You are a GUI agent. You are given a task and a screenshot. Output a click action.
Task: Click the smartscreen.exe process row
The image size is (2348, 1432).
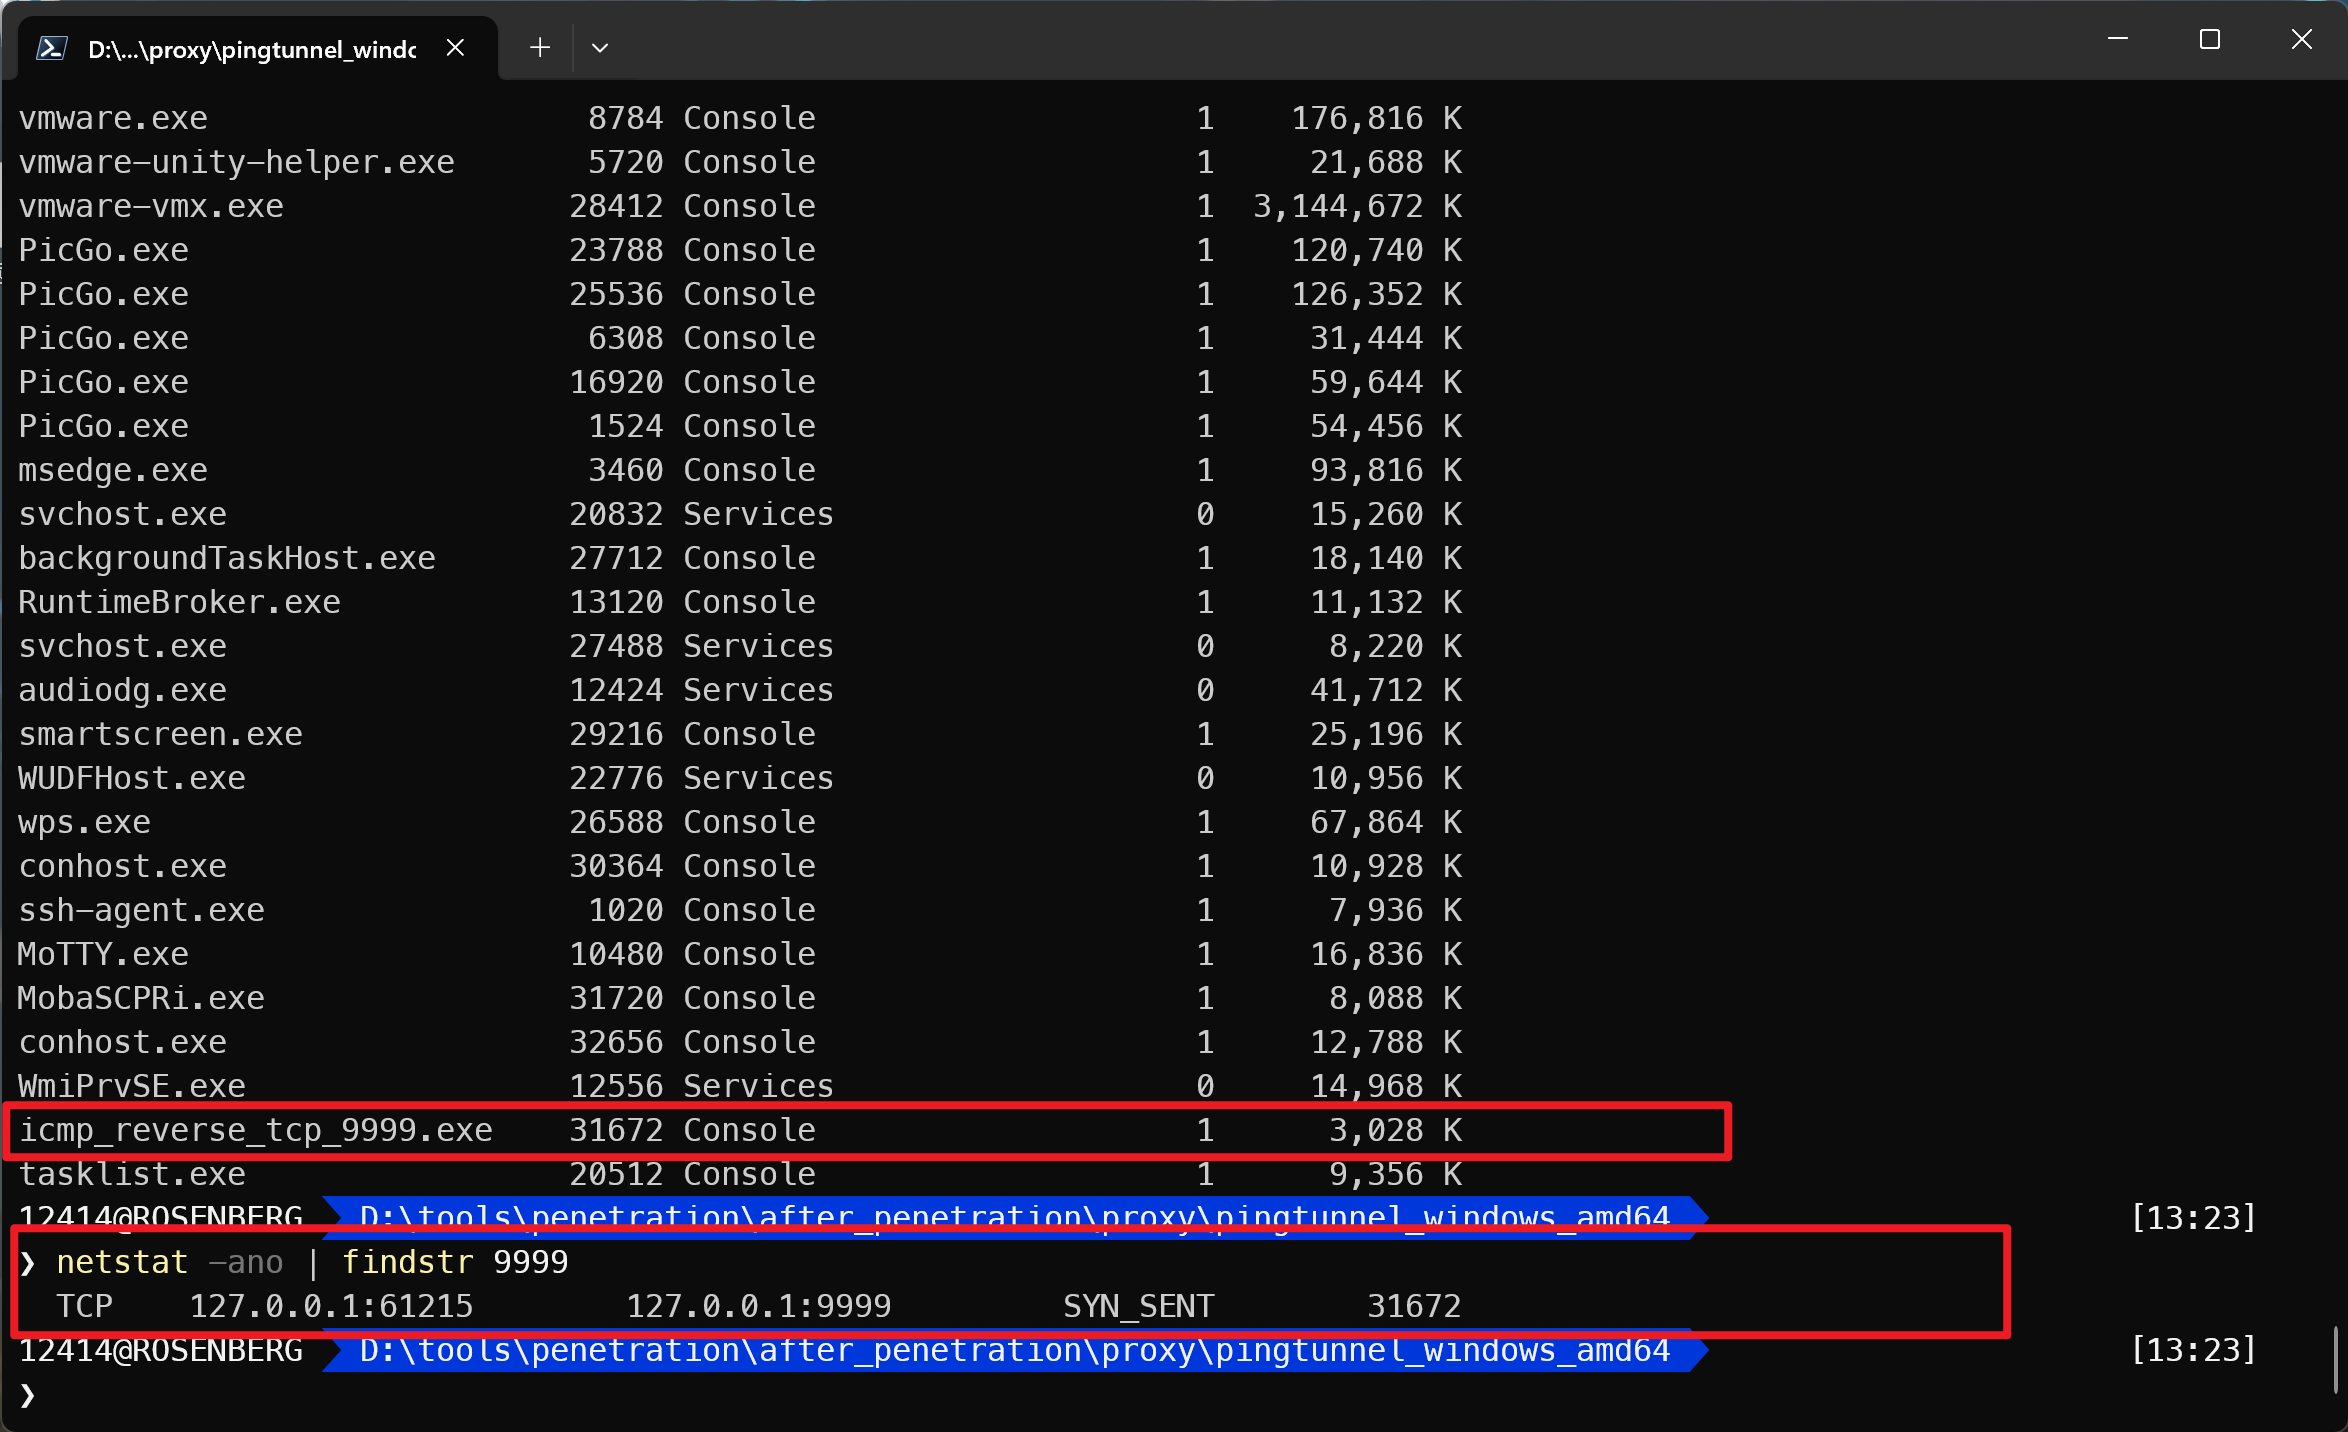(160, 734)
